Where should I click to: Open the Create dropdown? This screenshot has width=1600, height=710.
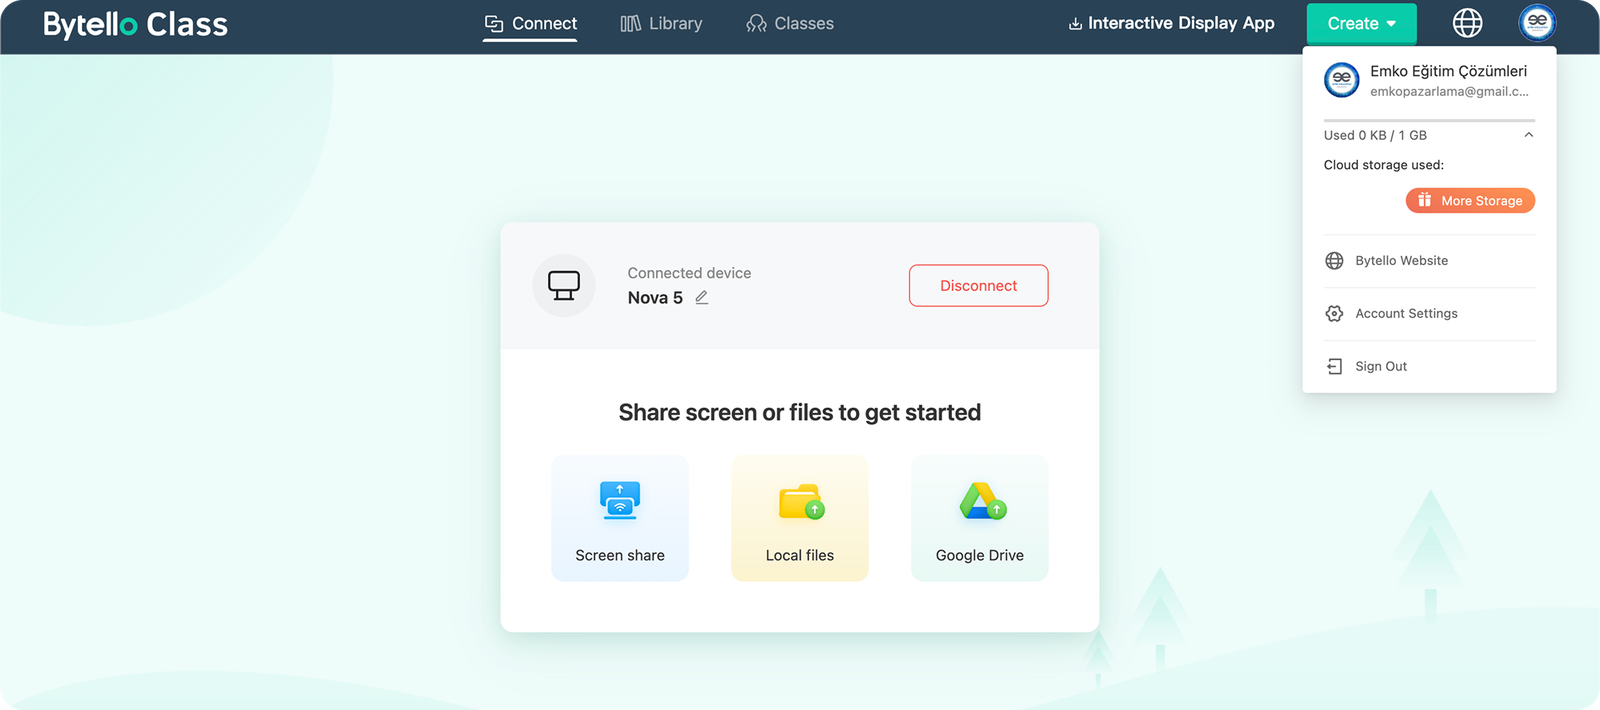coord(1361,24)
